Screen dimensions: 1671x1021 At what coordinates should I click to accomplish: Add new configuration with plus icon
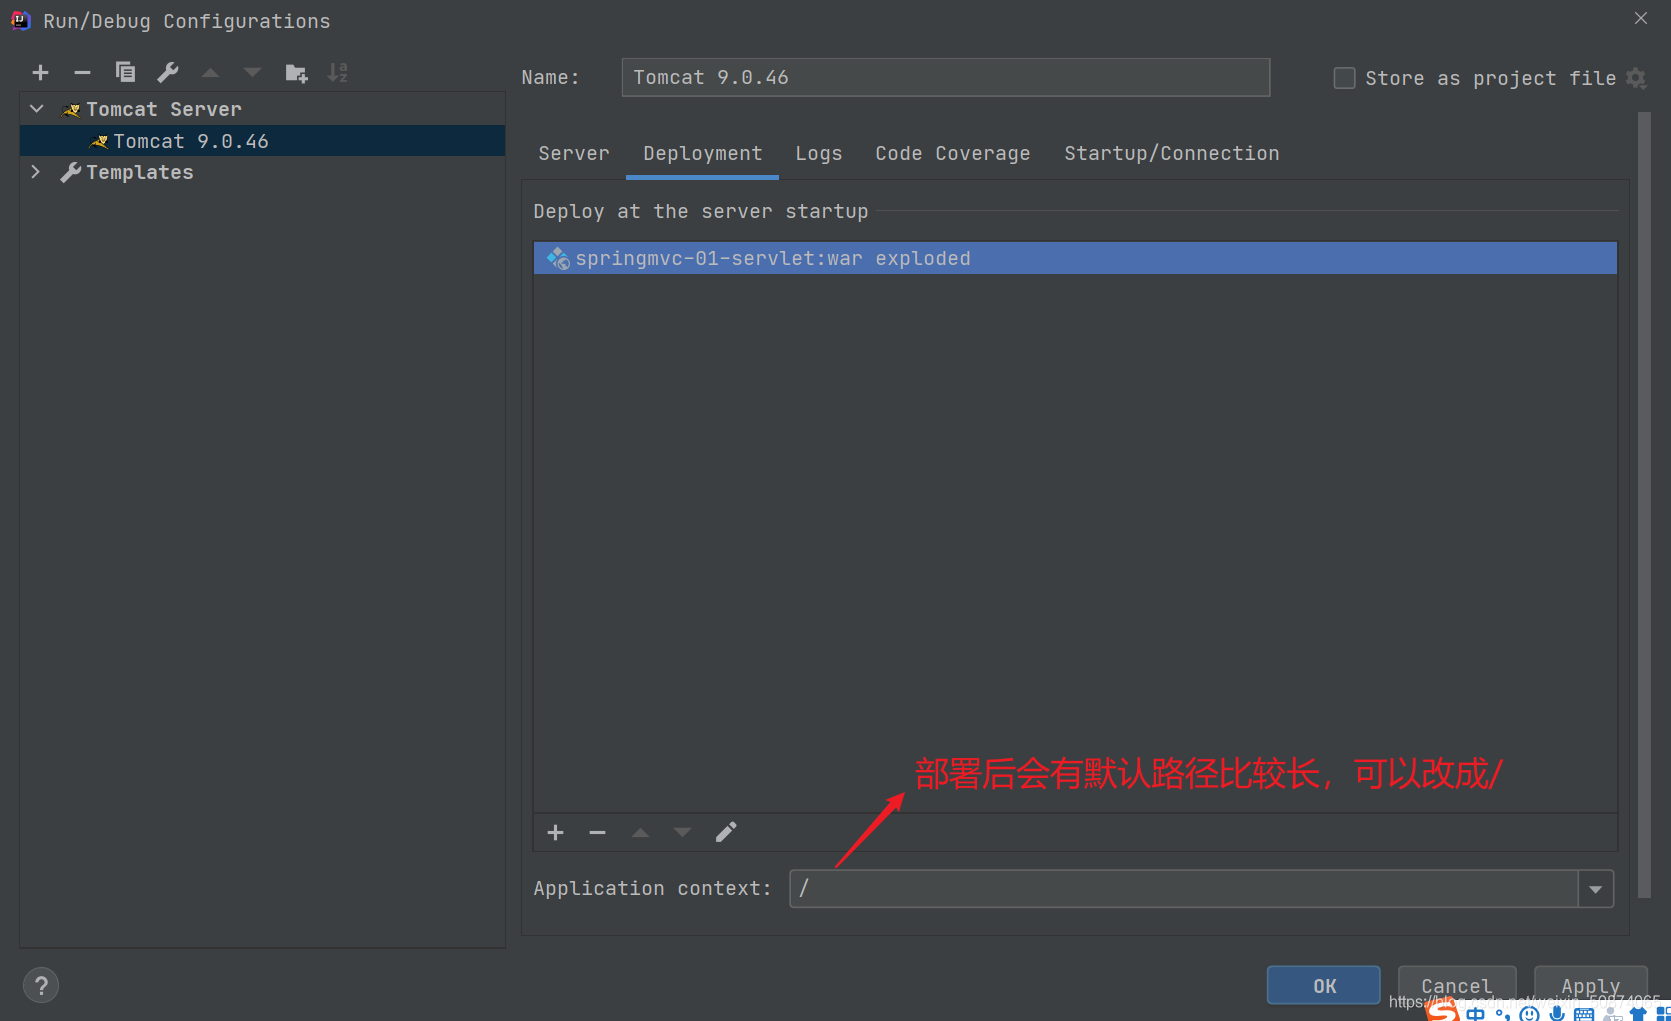(x=40, y=72)
